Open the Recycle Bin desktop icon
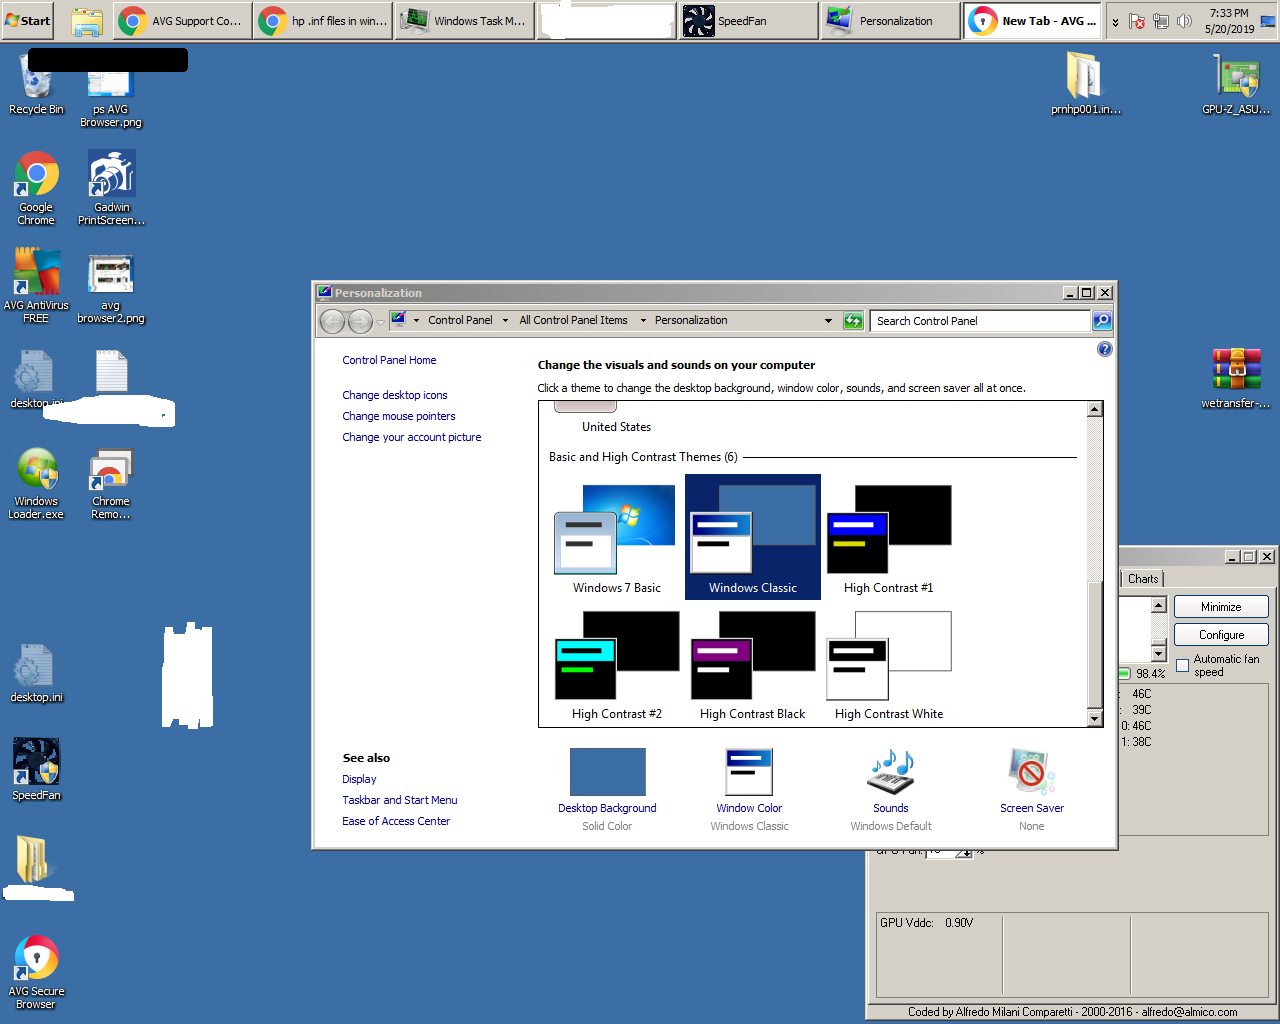 point(36,84)
